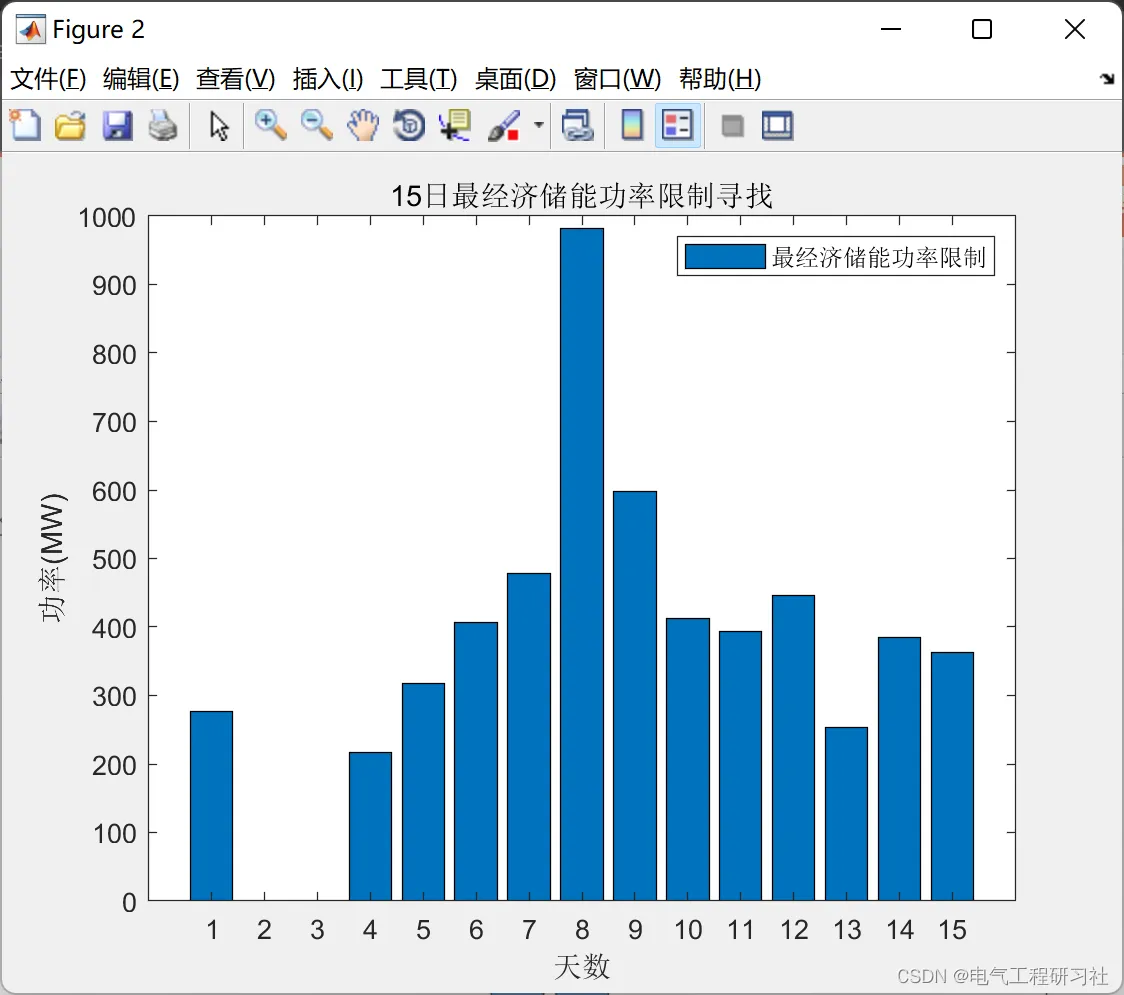Enable the Pan hand tool
Screen dimensions: 1124x995
pyautogui.click(x=363, y=125)
